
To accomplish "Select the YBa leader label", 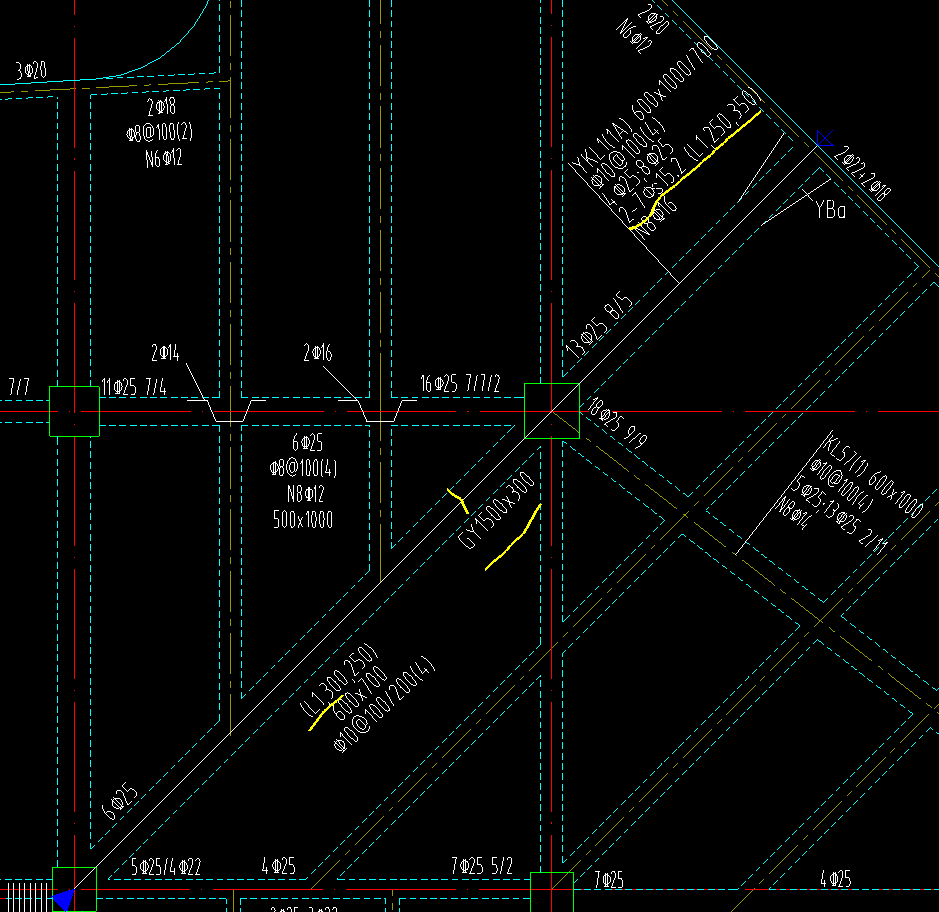I will click(x=831, y=210).
